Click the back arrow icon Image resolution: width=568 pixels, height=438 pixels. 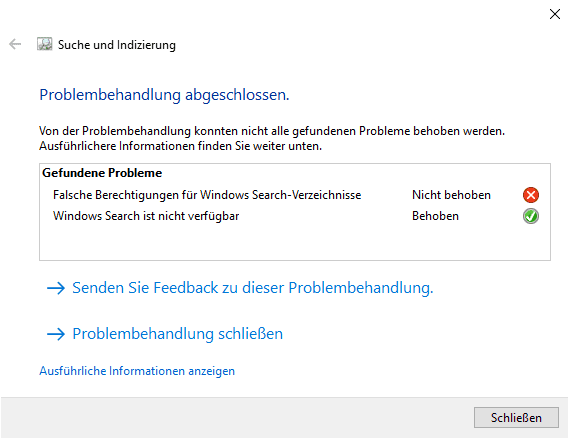(15, 44)
